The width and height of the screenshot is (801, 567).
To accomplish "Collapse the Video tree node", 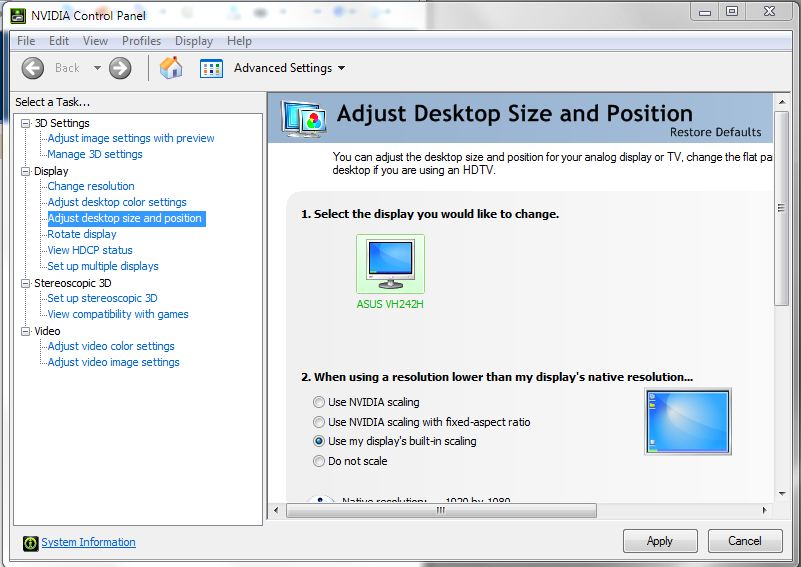I will point(26,331).
